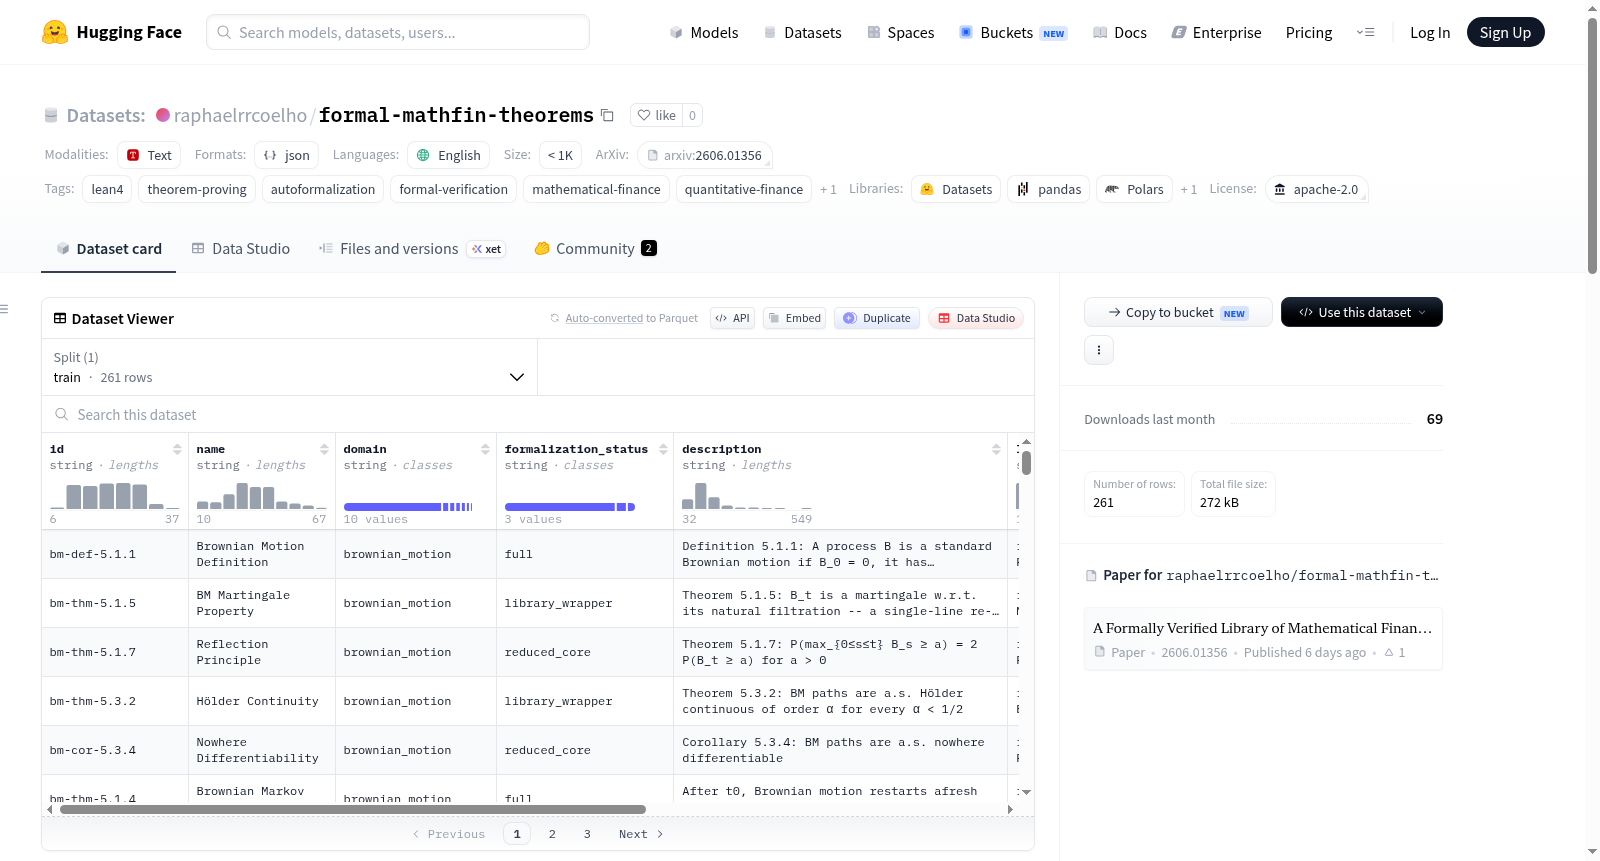Viewport: 1600px width, 861px height.
Task: Open Files and versions tab
Action: click(x=412, y=249)
